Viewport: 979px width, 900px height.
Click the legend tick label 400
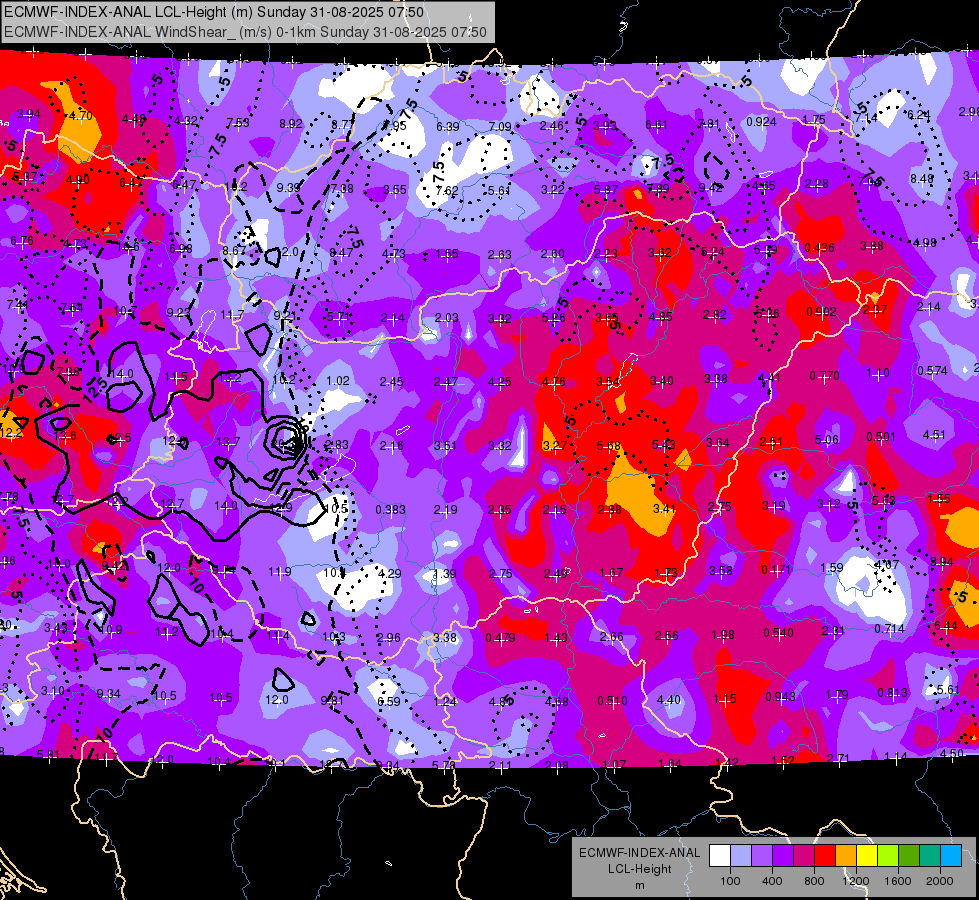[x=772, y=881]
